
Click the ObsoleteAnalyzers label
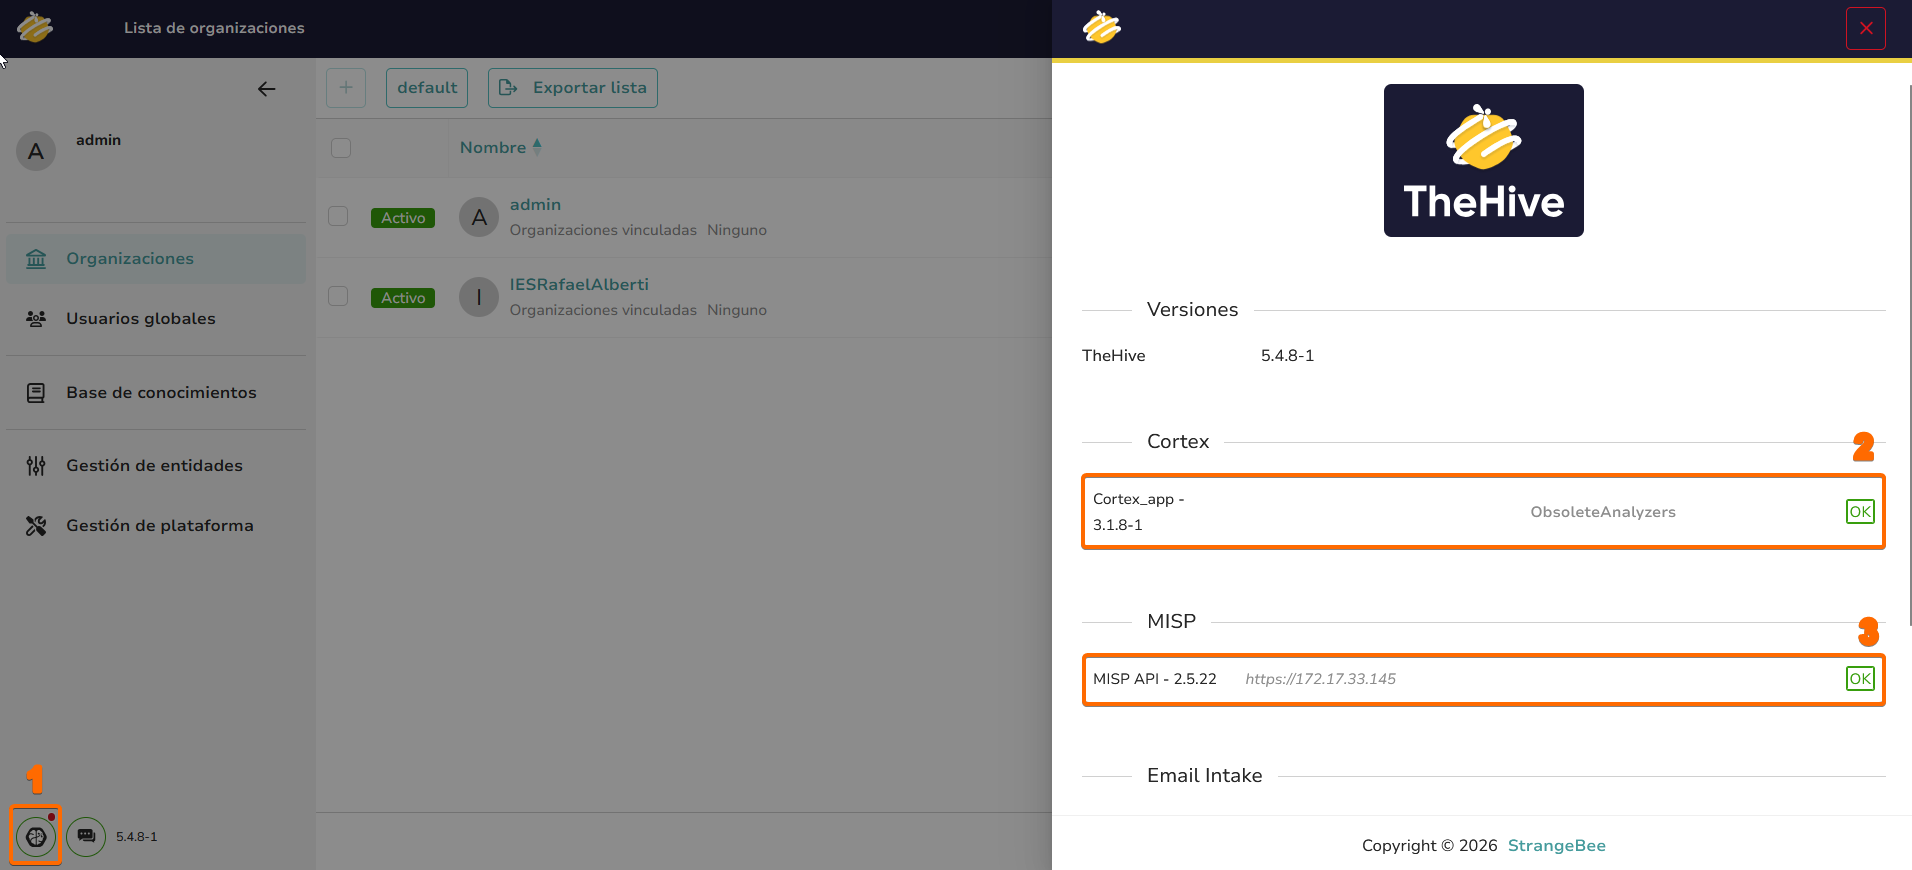click(x=1603, y=512)
